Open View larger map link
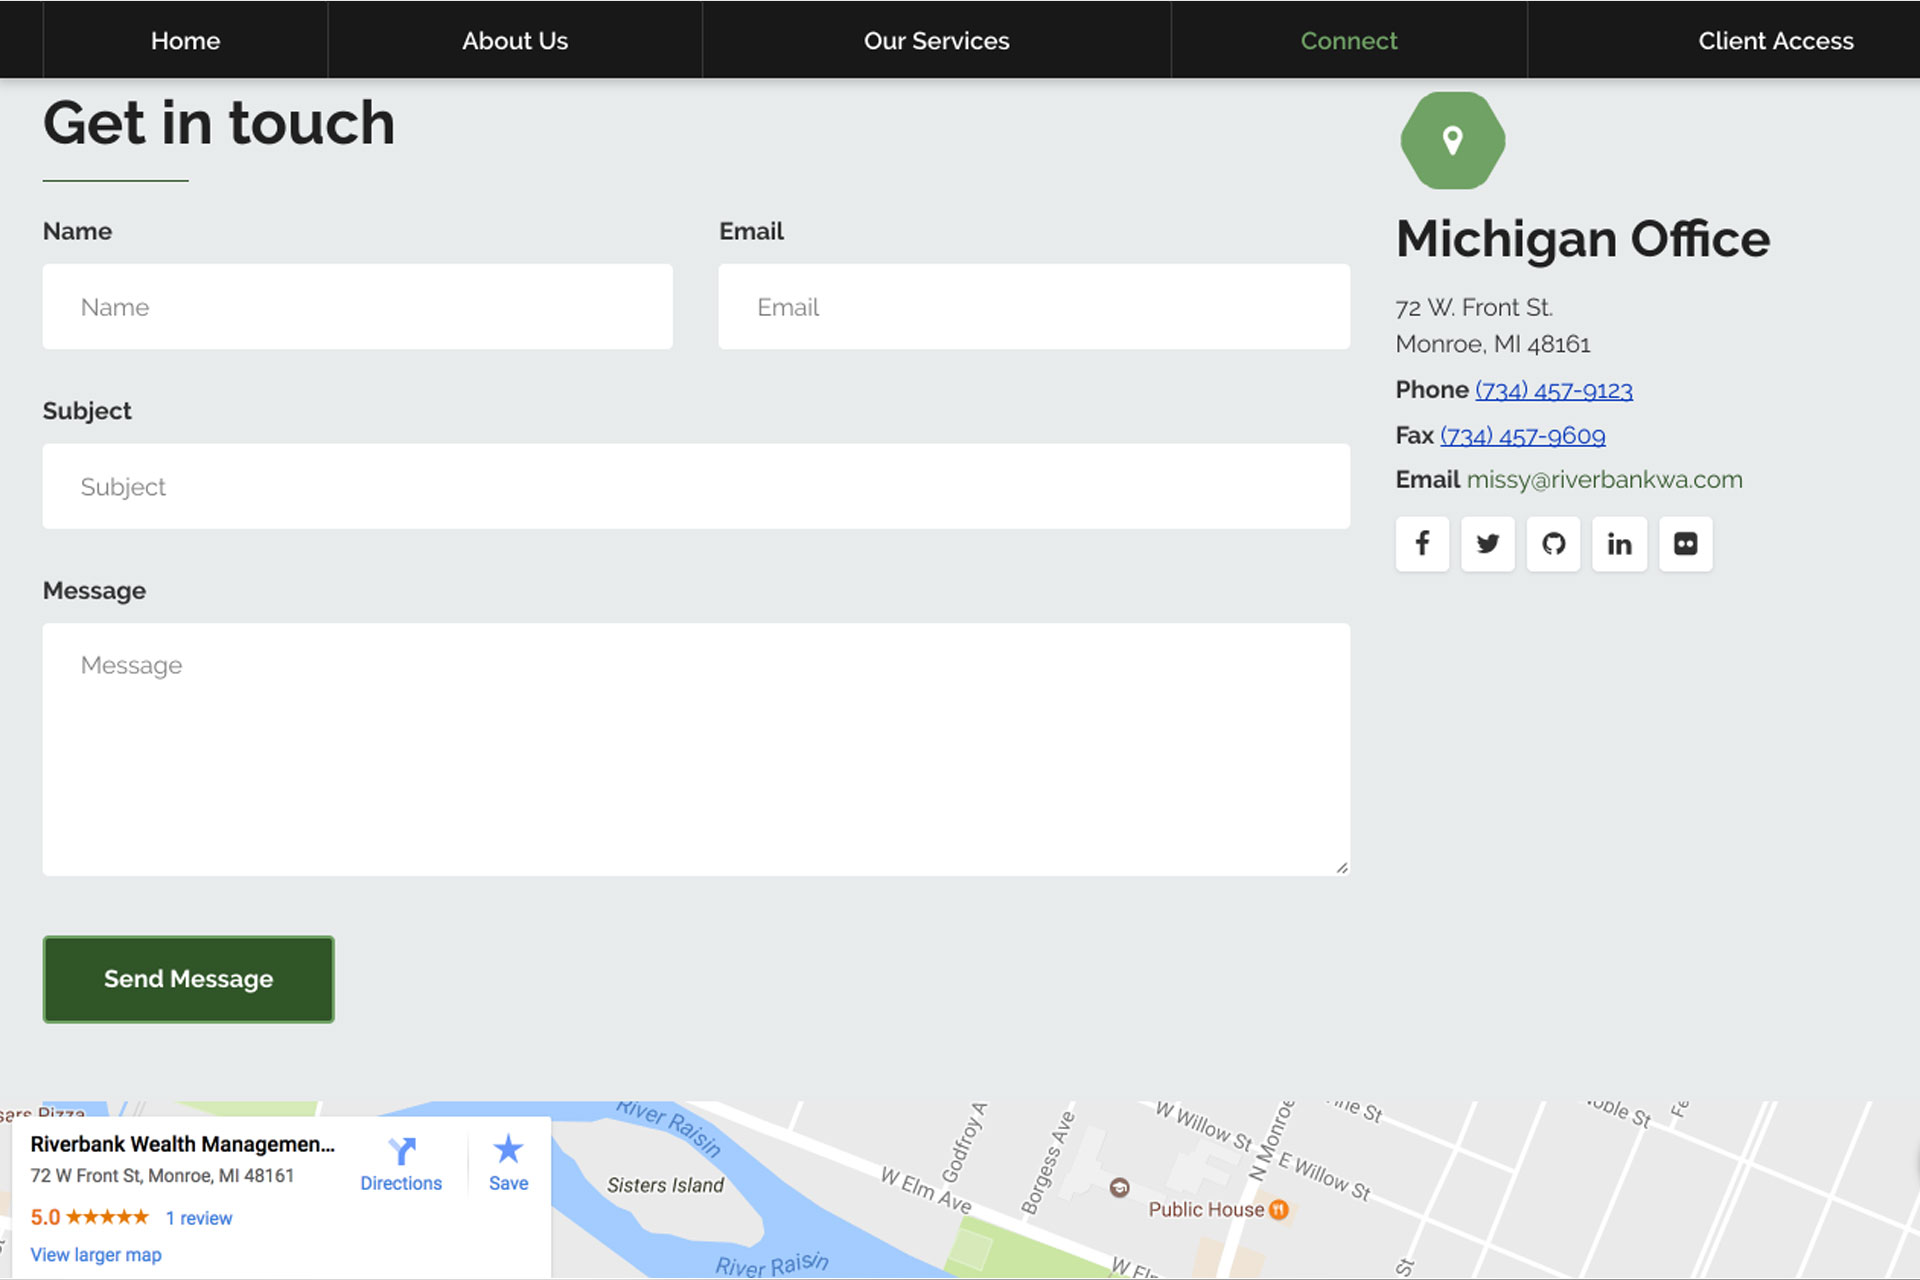This screenshot has width=1920, height=1280. (x=96, y=1255)
